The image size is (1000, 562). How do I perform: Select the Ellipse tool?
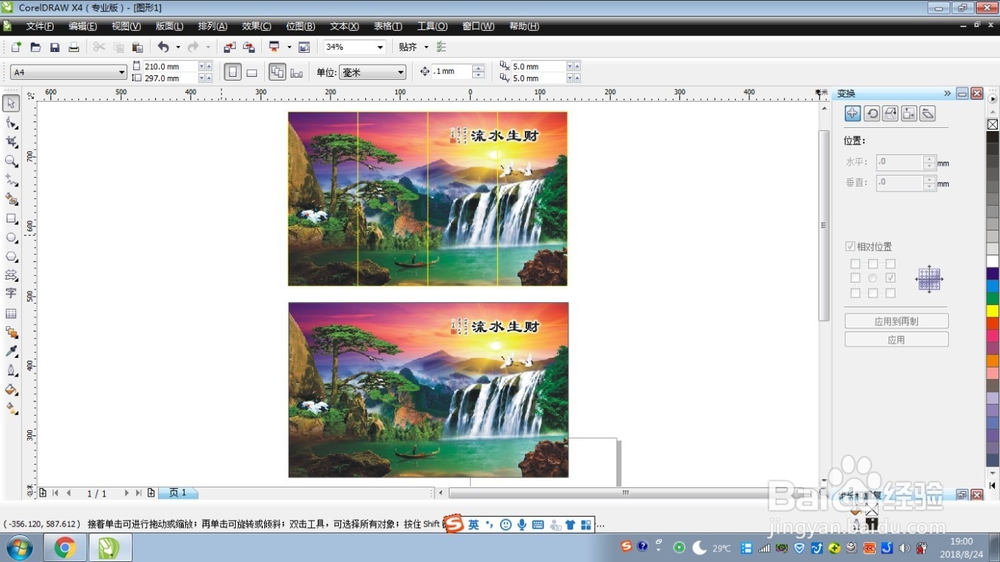(x=11, y=237)
